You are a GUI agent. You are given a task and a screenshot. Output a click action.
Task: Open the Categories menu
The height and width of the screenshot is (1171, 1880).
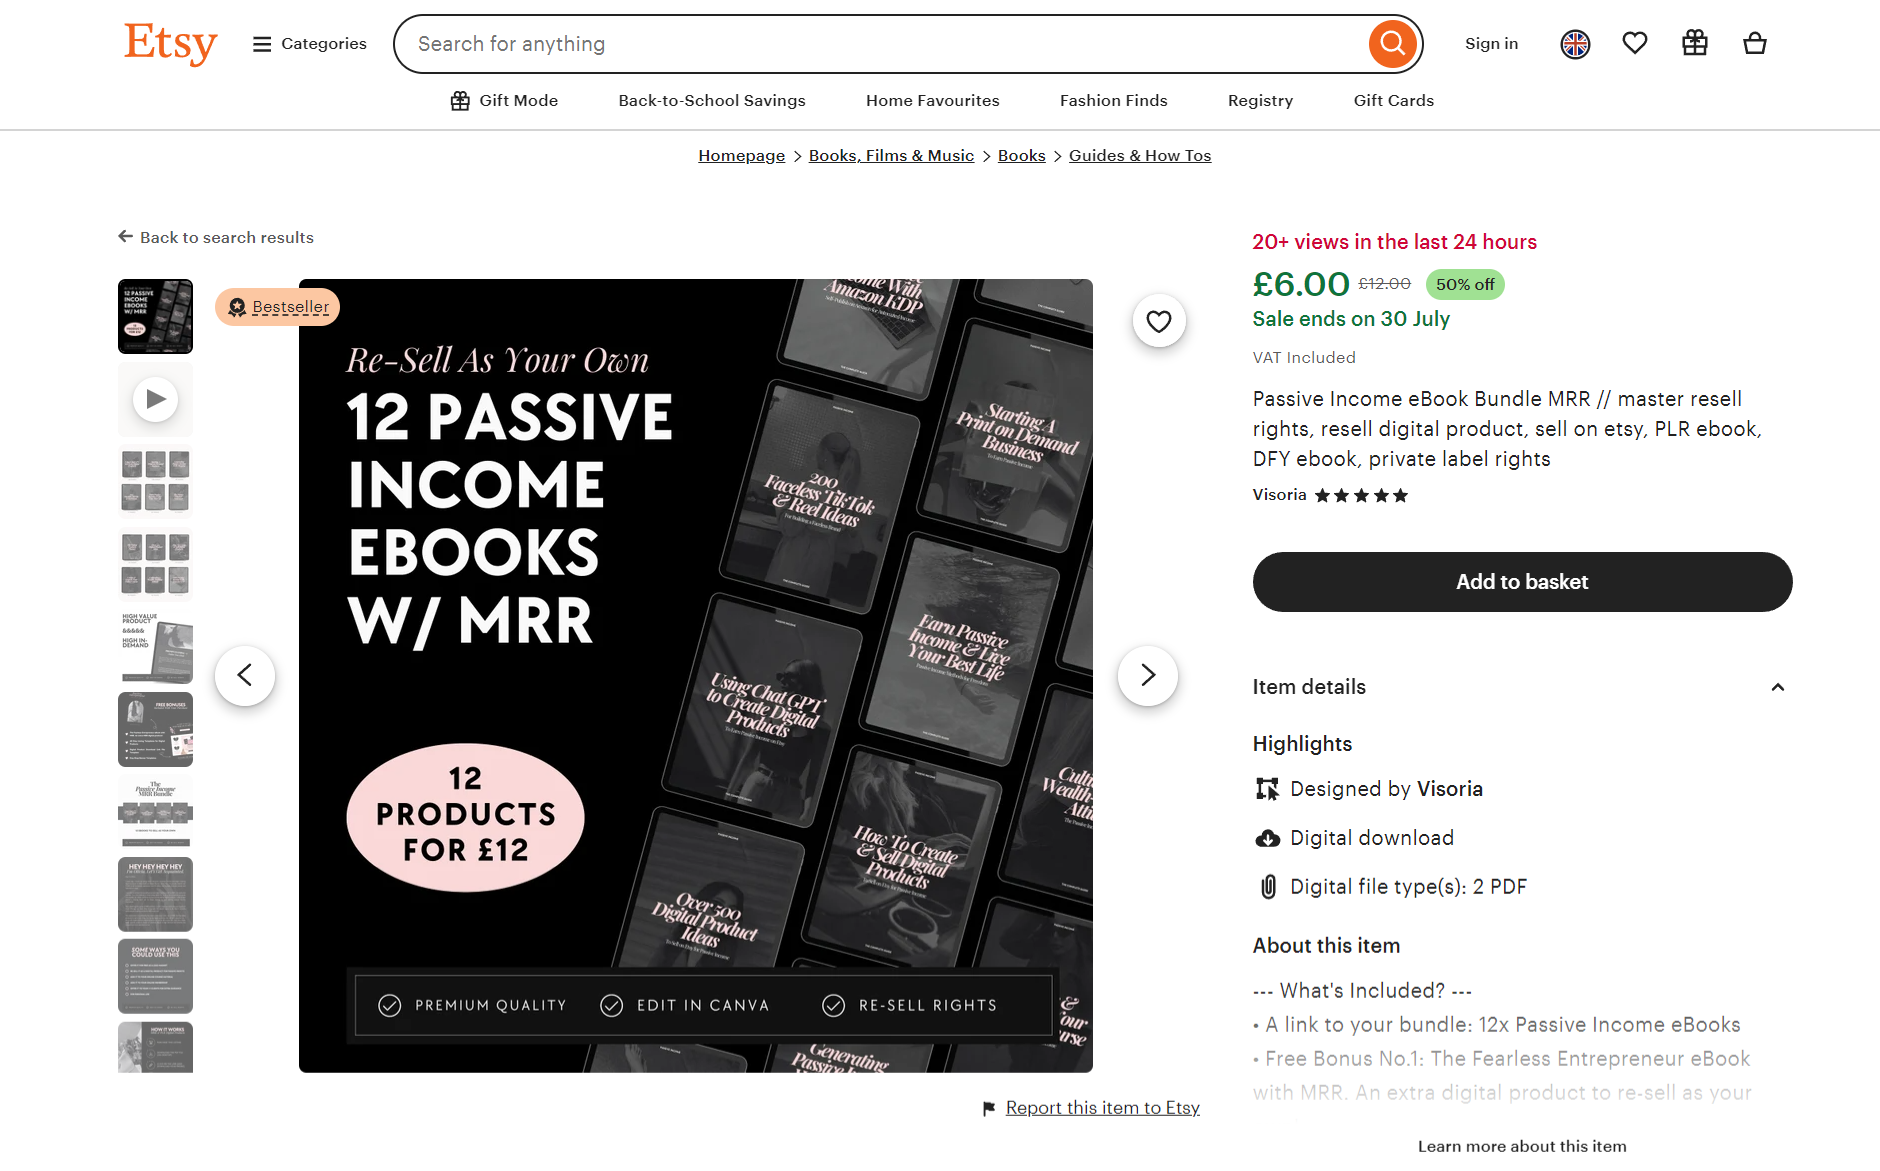coord(308,43)
